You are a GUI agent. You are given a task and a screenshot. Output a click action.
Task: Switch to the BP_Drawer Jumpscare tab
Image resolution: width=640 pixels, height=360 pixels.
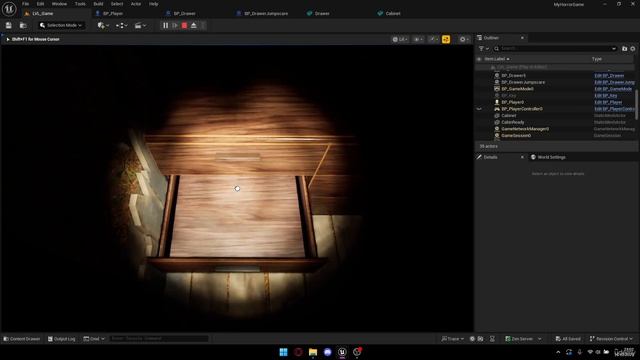262,13
